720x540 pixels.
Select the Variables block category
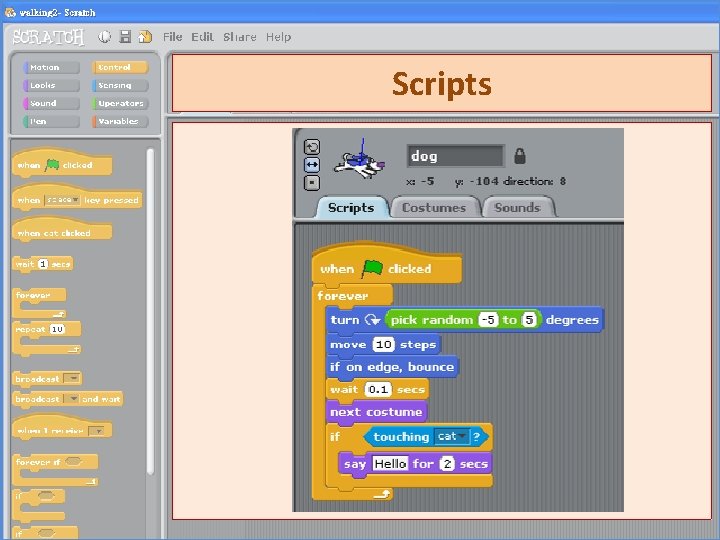120,121
